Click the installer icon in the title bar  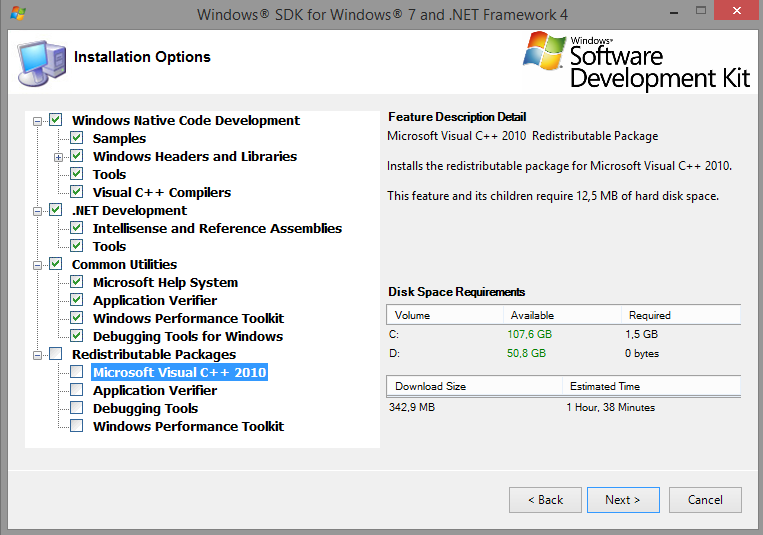[18, 15]
